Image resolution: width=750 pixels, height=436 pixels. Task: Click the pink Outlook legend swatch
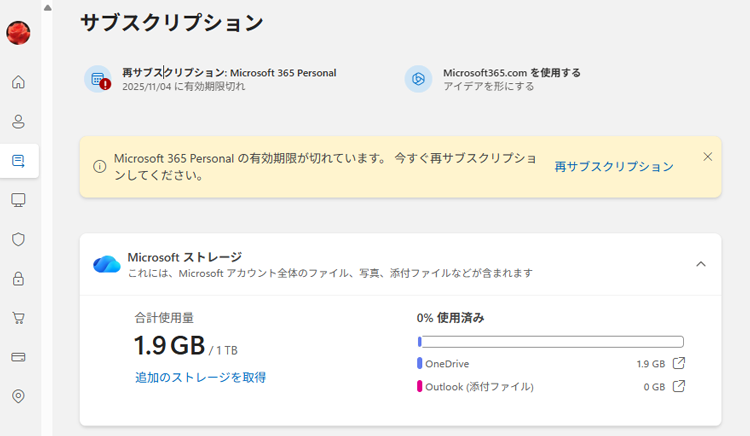(419, 386)
